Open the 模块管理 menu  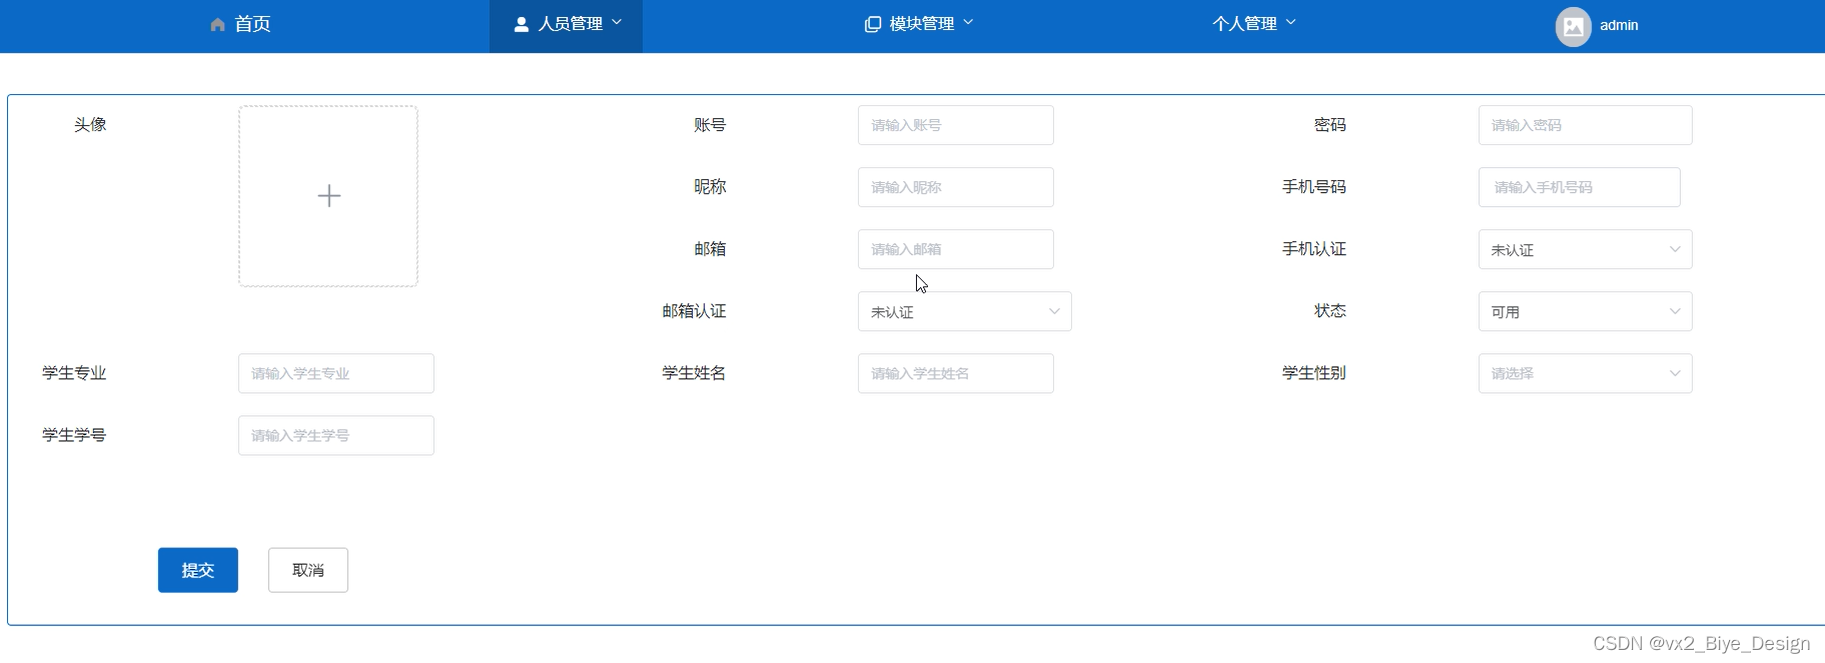[x=919, y=24]
